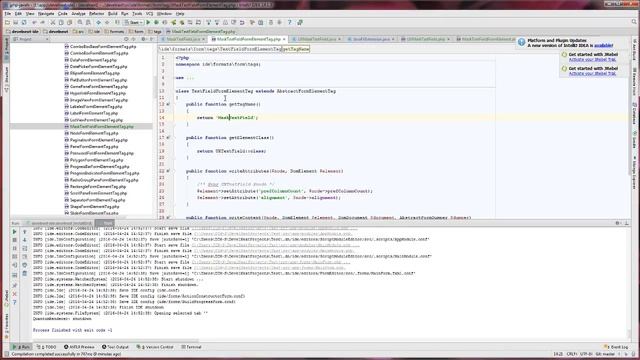
Task: Toggle Pin Tab in Run panel
Action: pos(15,285)
